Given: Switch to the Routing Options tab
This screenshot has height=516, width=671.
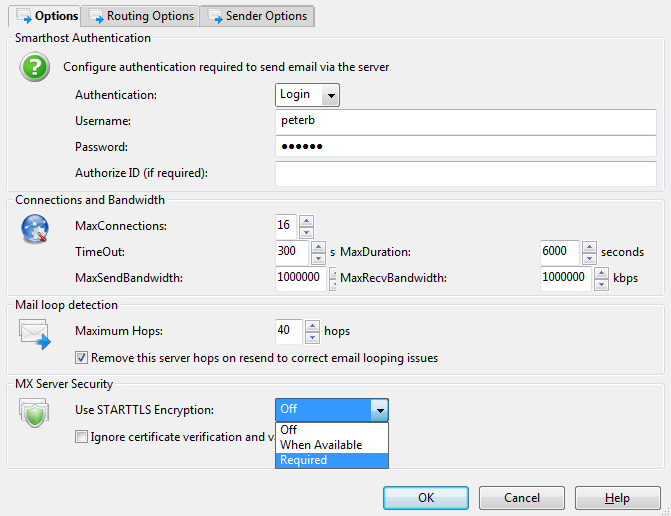Looking at the screenshot, I should tap(141, 16).
